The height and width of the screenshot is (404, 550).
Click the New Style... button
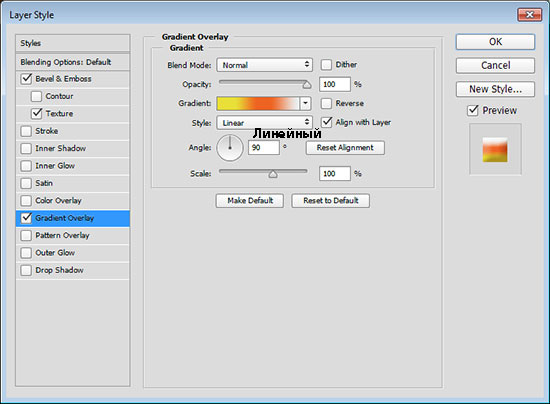[x=495, y=89]
